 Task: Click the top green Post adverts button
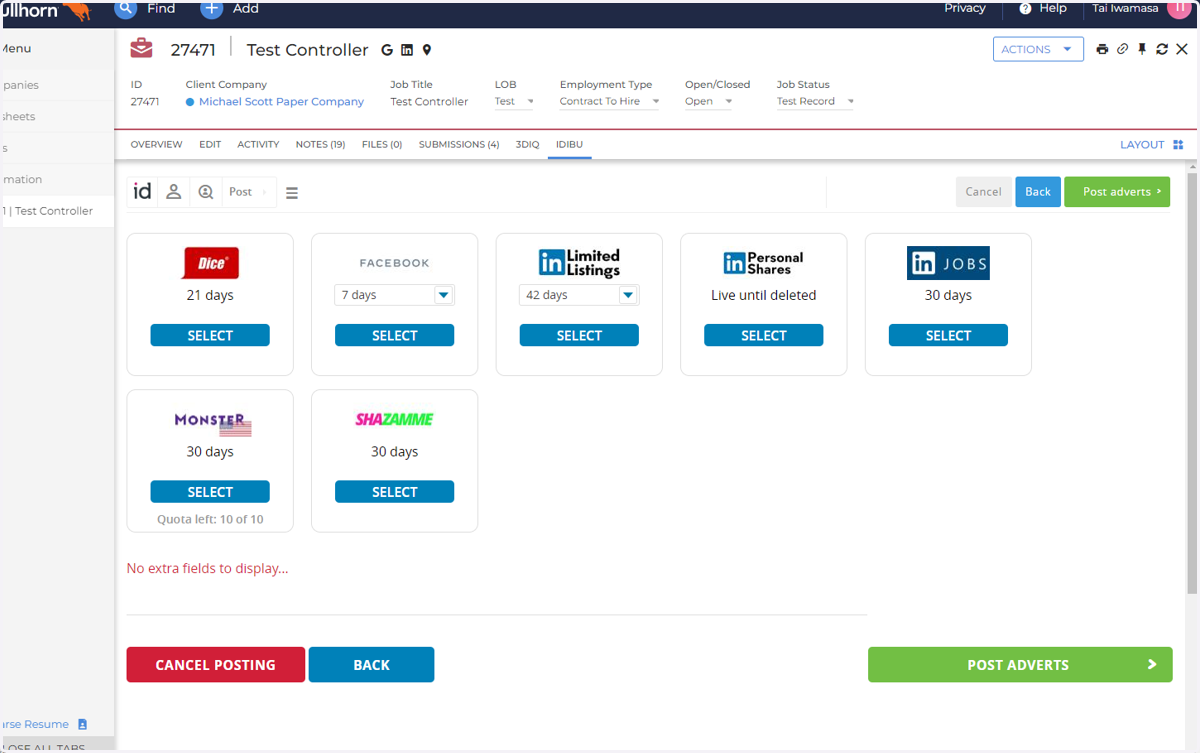pyautogui.click(x=1117, y=192)
